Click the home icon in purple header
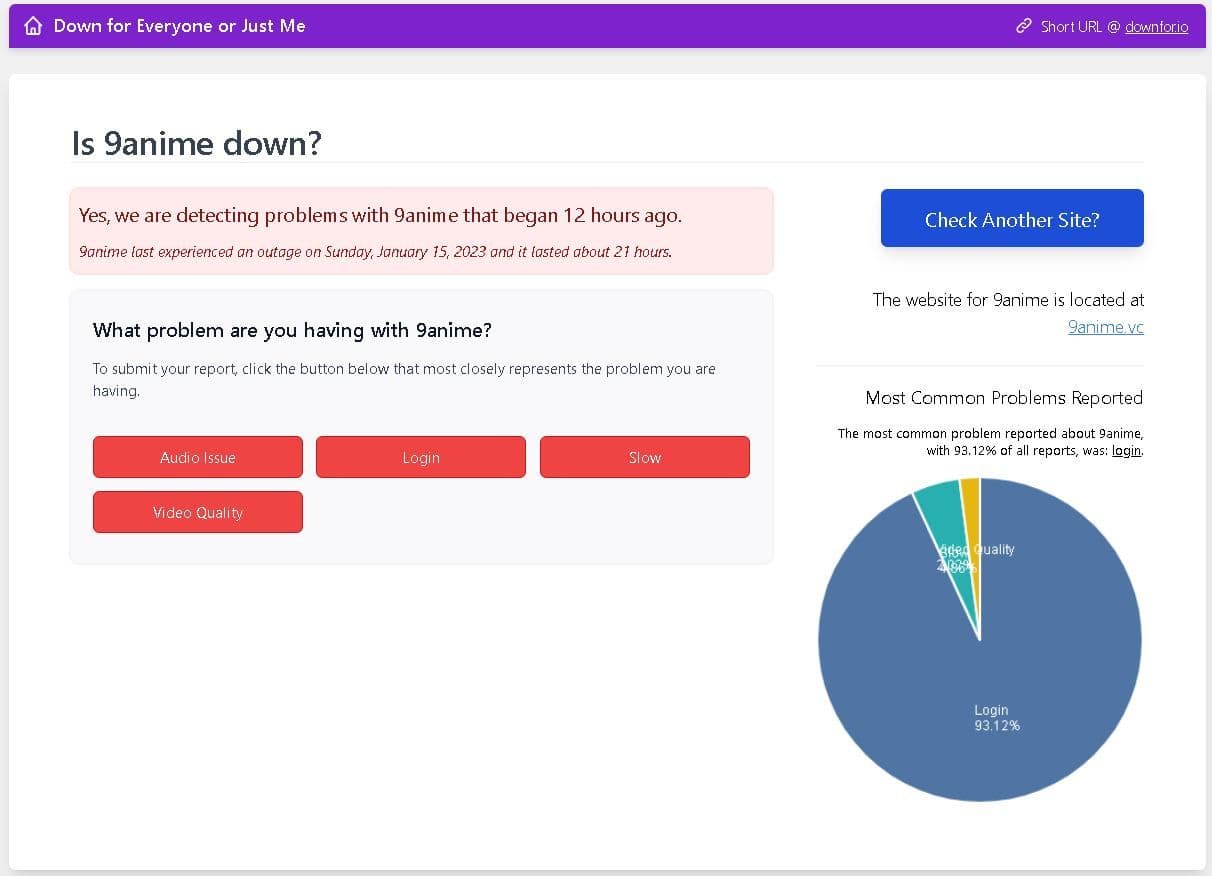The height and width of the screenshot is (876, 1212). pos(33,26)
